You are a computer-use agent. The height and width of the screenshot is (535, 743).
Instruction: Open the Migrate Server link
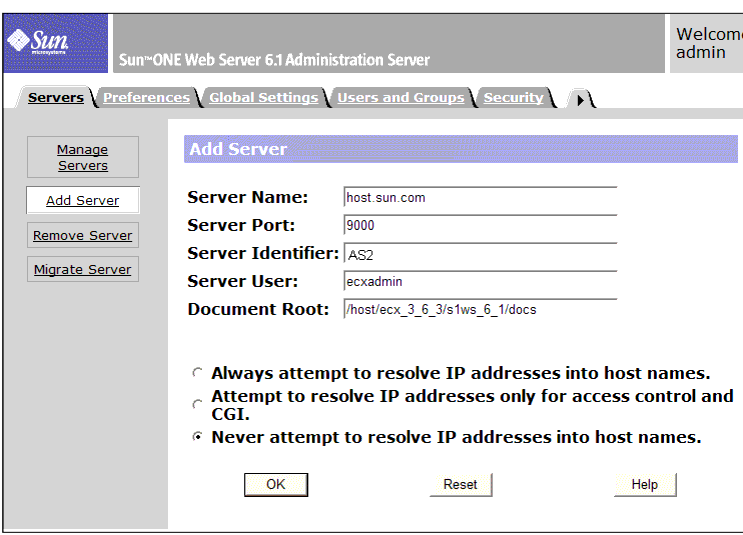coord(83,270)
